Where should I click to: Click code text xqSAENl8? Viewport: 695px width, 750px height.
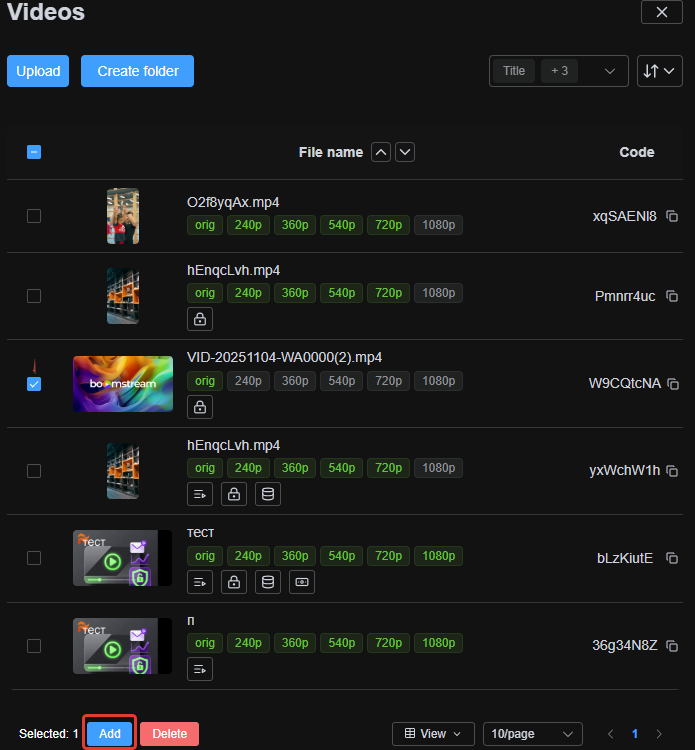[625, 216]
